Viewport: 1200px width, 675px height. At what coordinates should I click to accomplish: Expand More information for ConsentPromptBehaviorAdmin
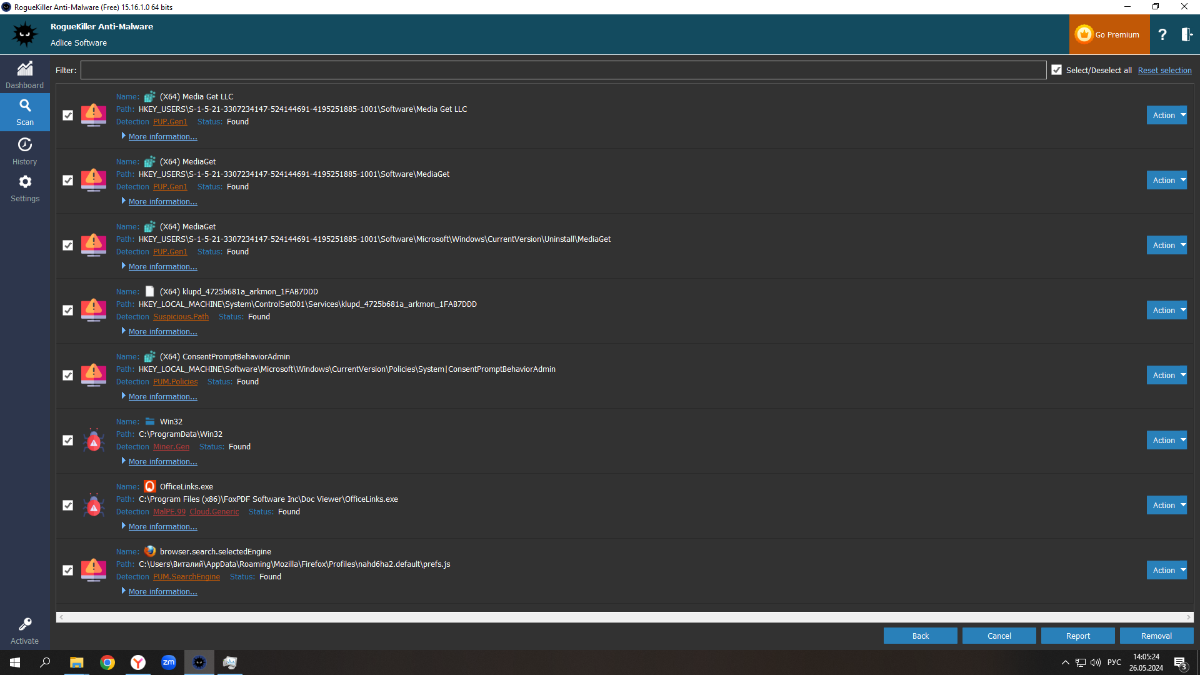162,396
